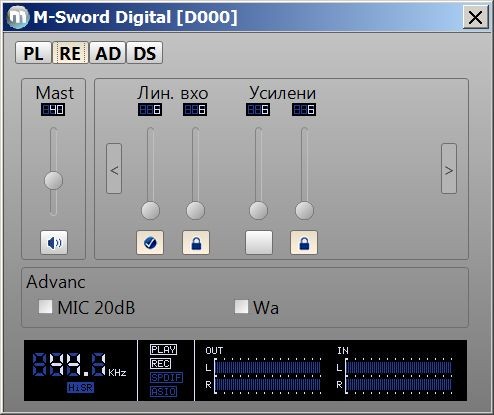Go to the DS tab
Viewport: 494px width, 415px height.
145,53
